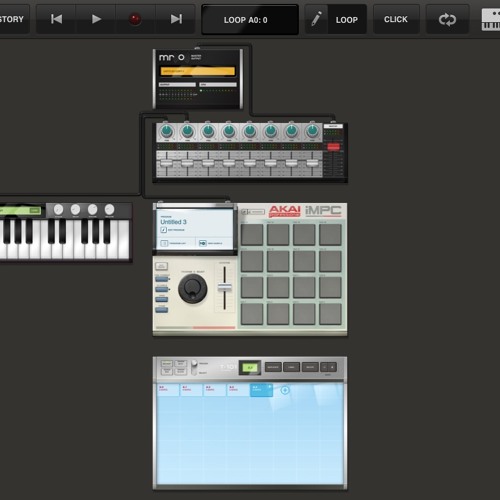
Task: Click the fifth teal knob on the mixer
Action: point(250,131)
